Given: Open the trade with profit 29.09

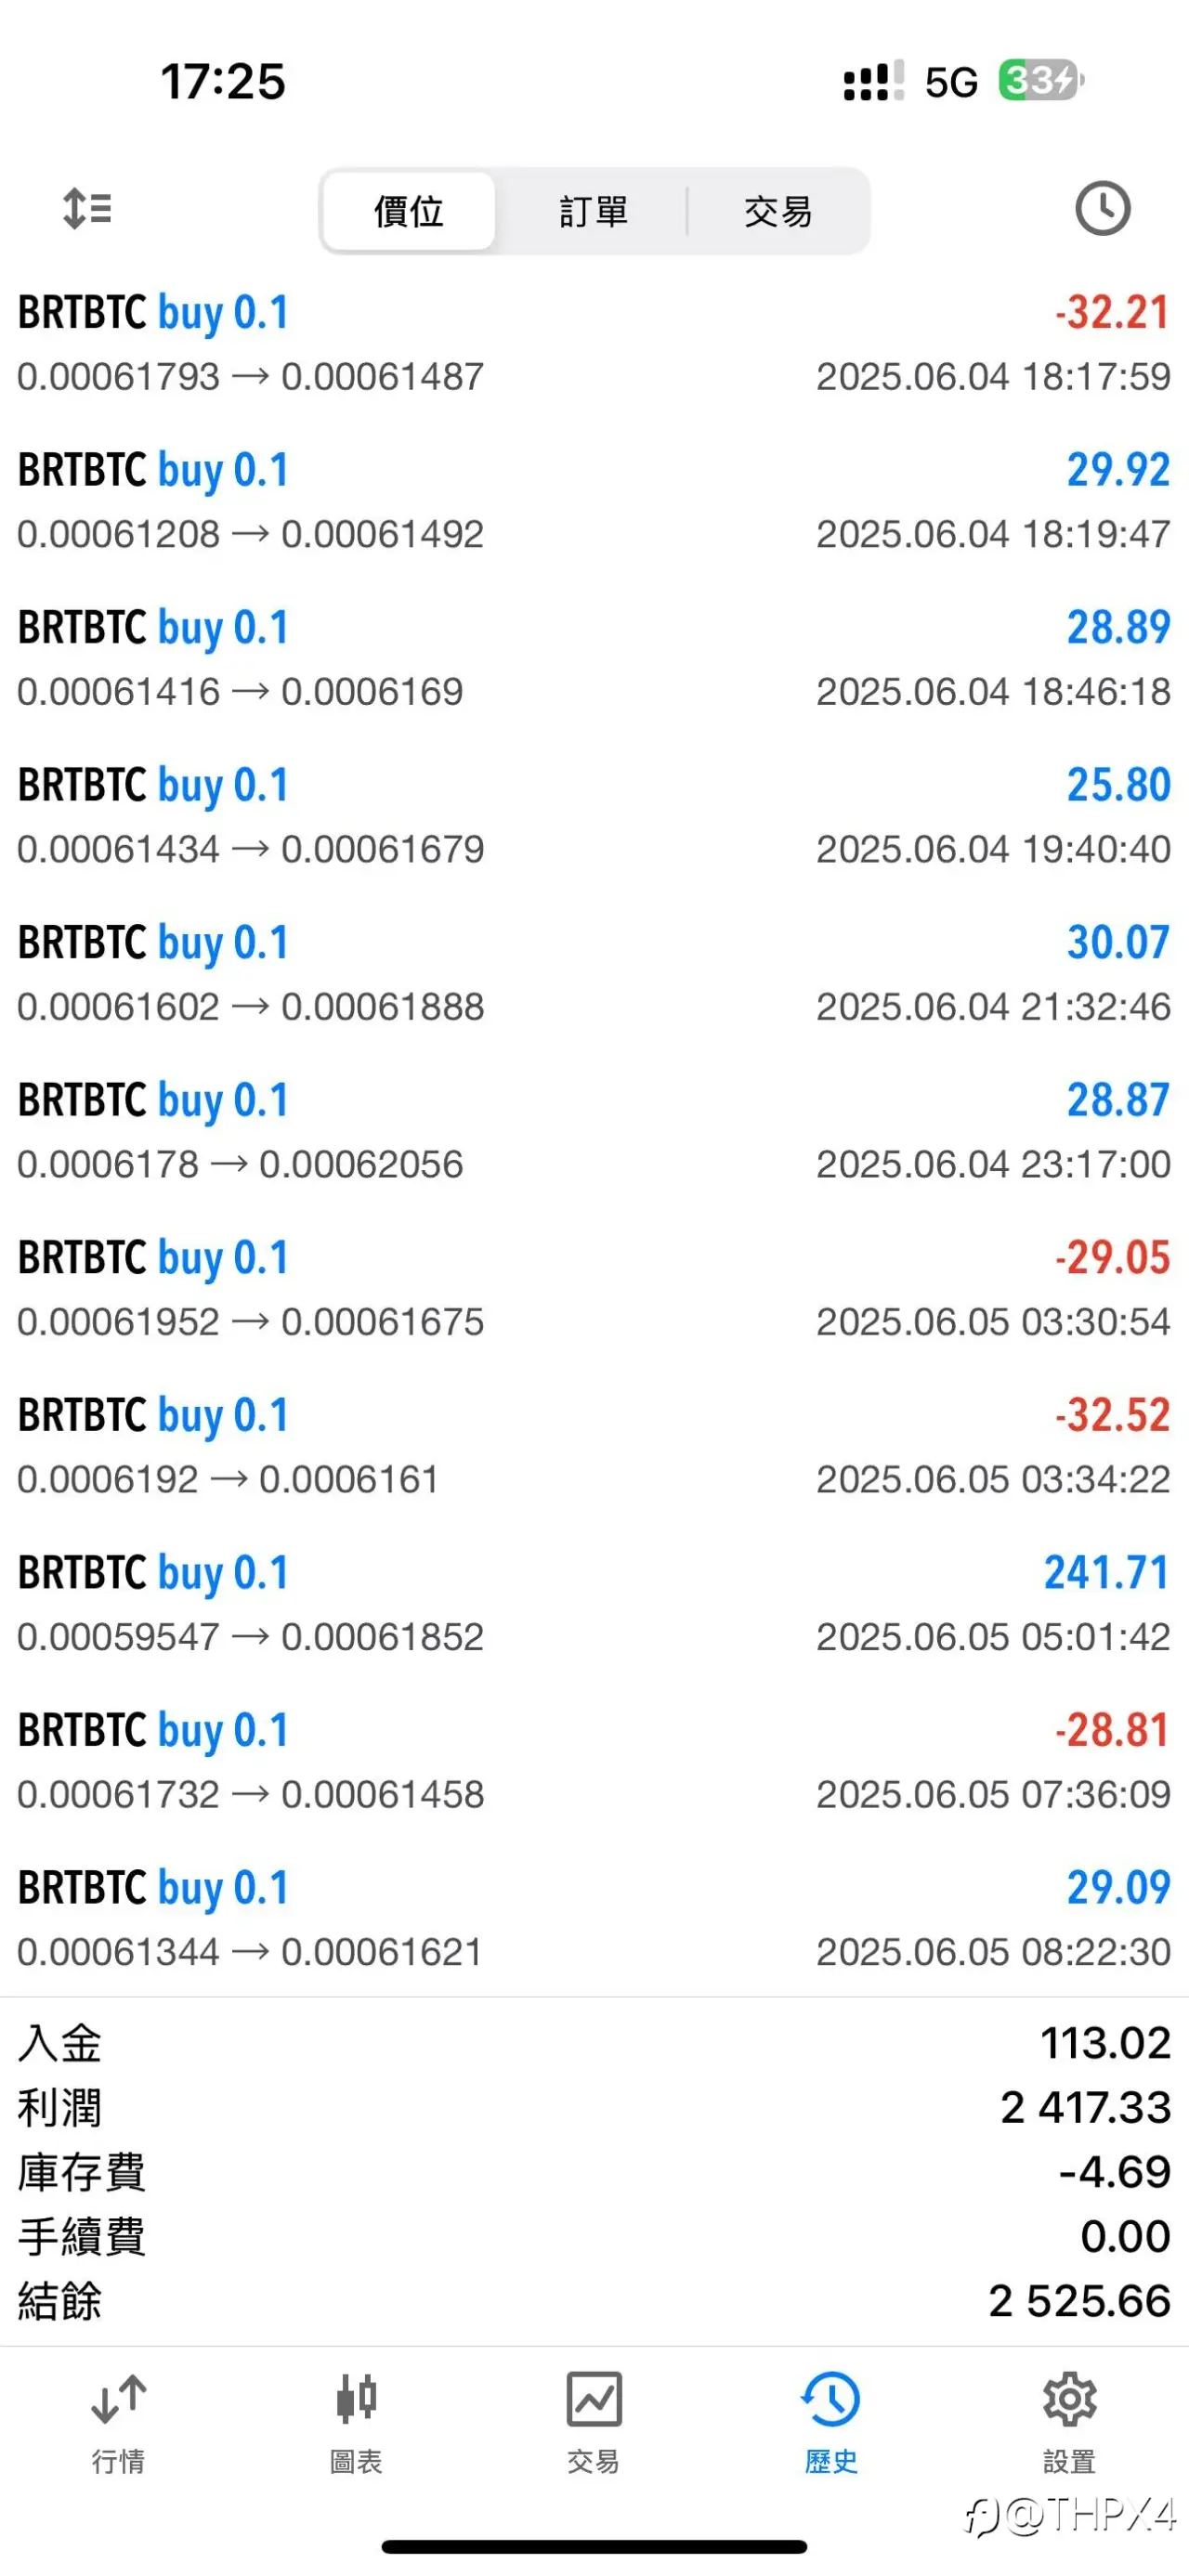Looking at the screenshot, I should tap(594, 1919).
